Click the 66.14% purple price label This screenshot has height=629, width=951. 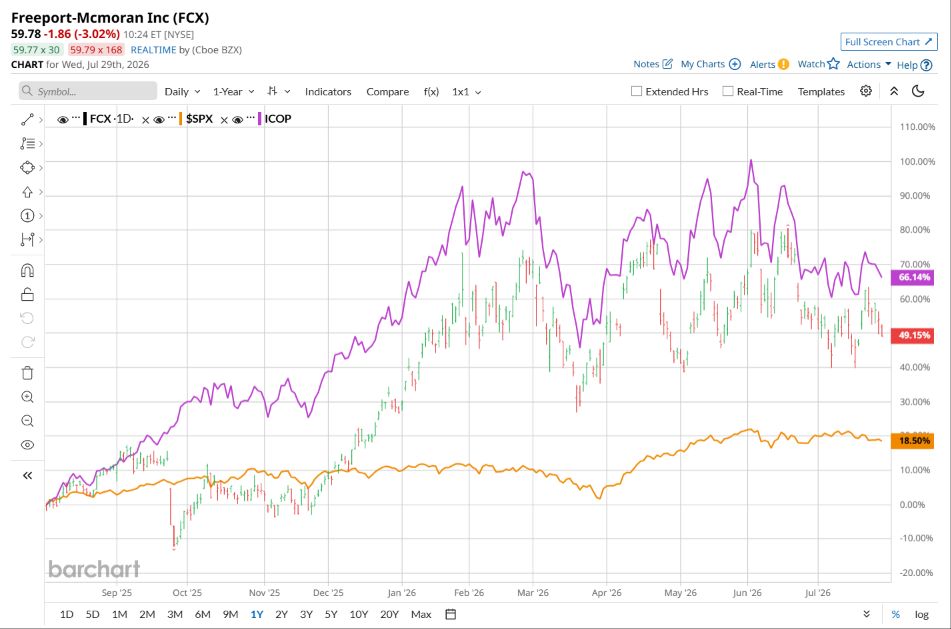tap(912, 277)
